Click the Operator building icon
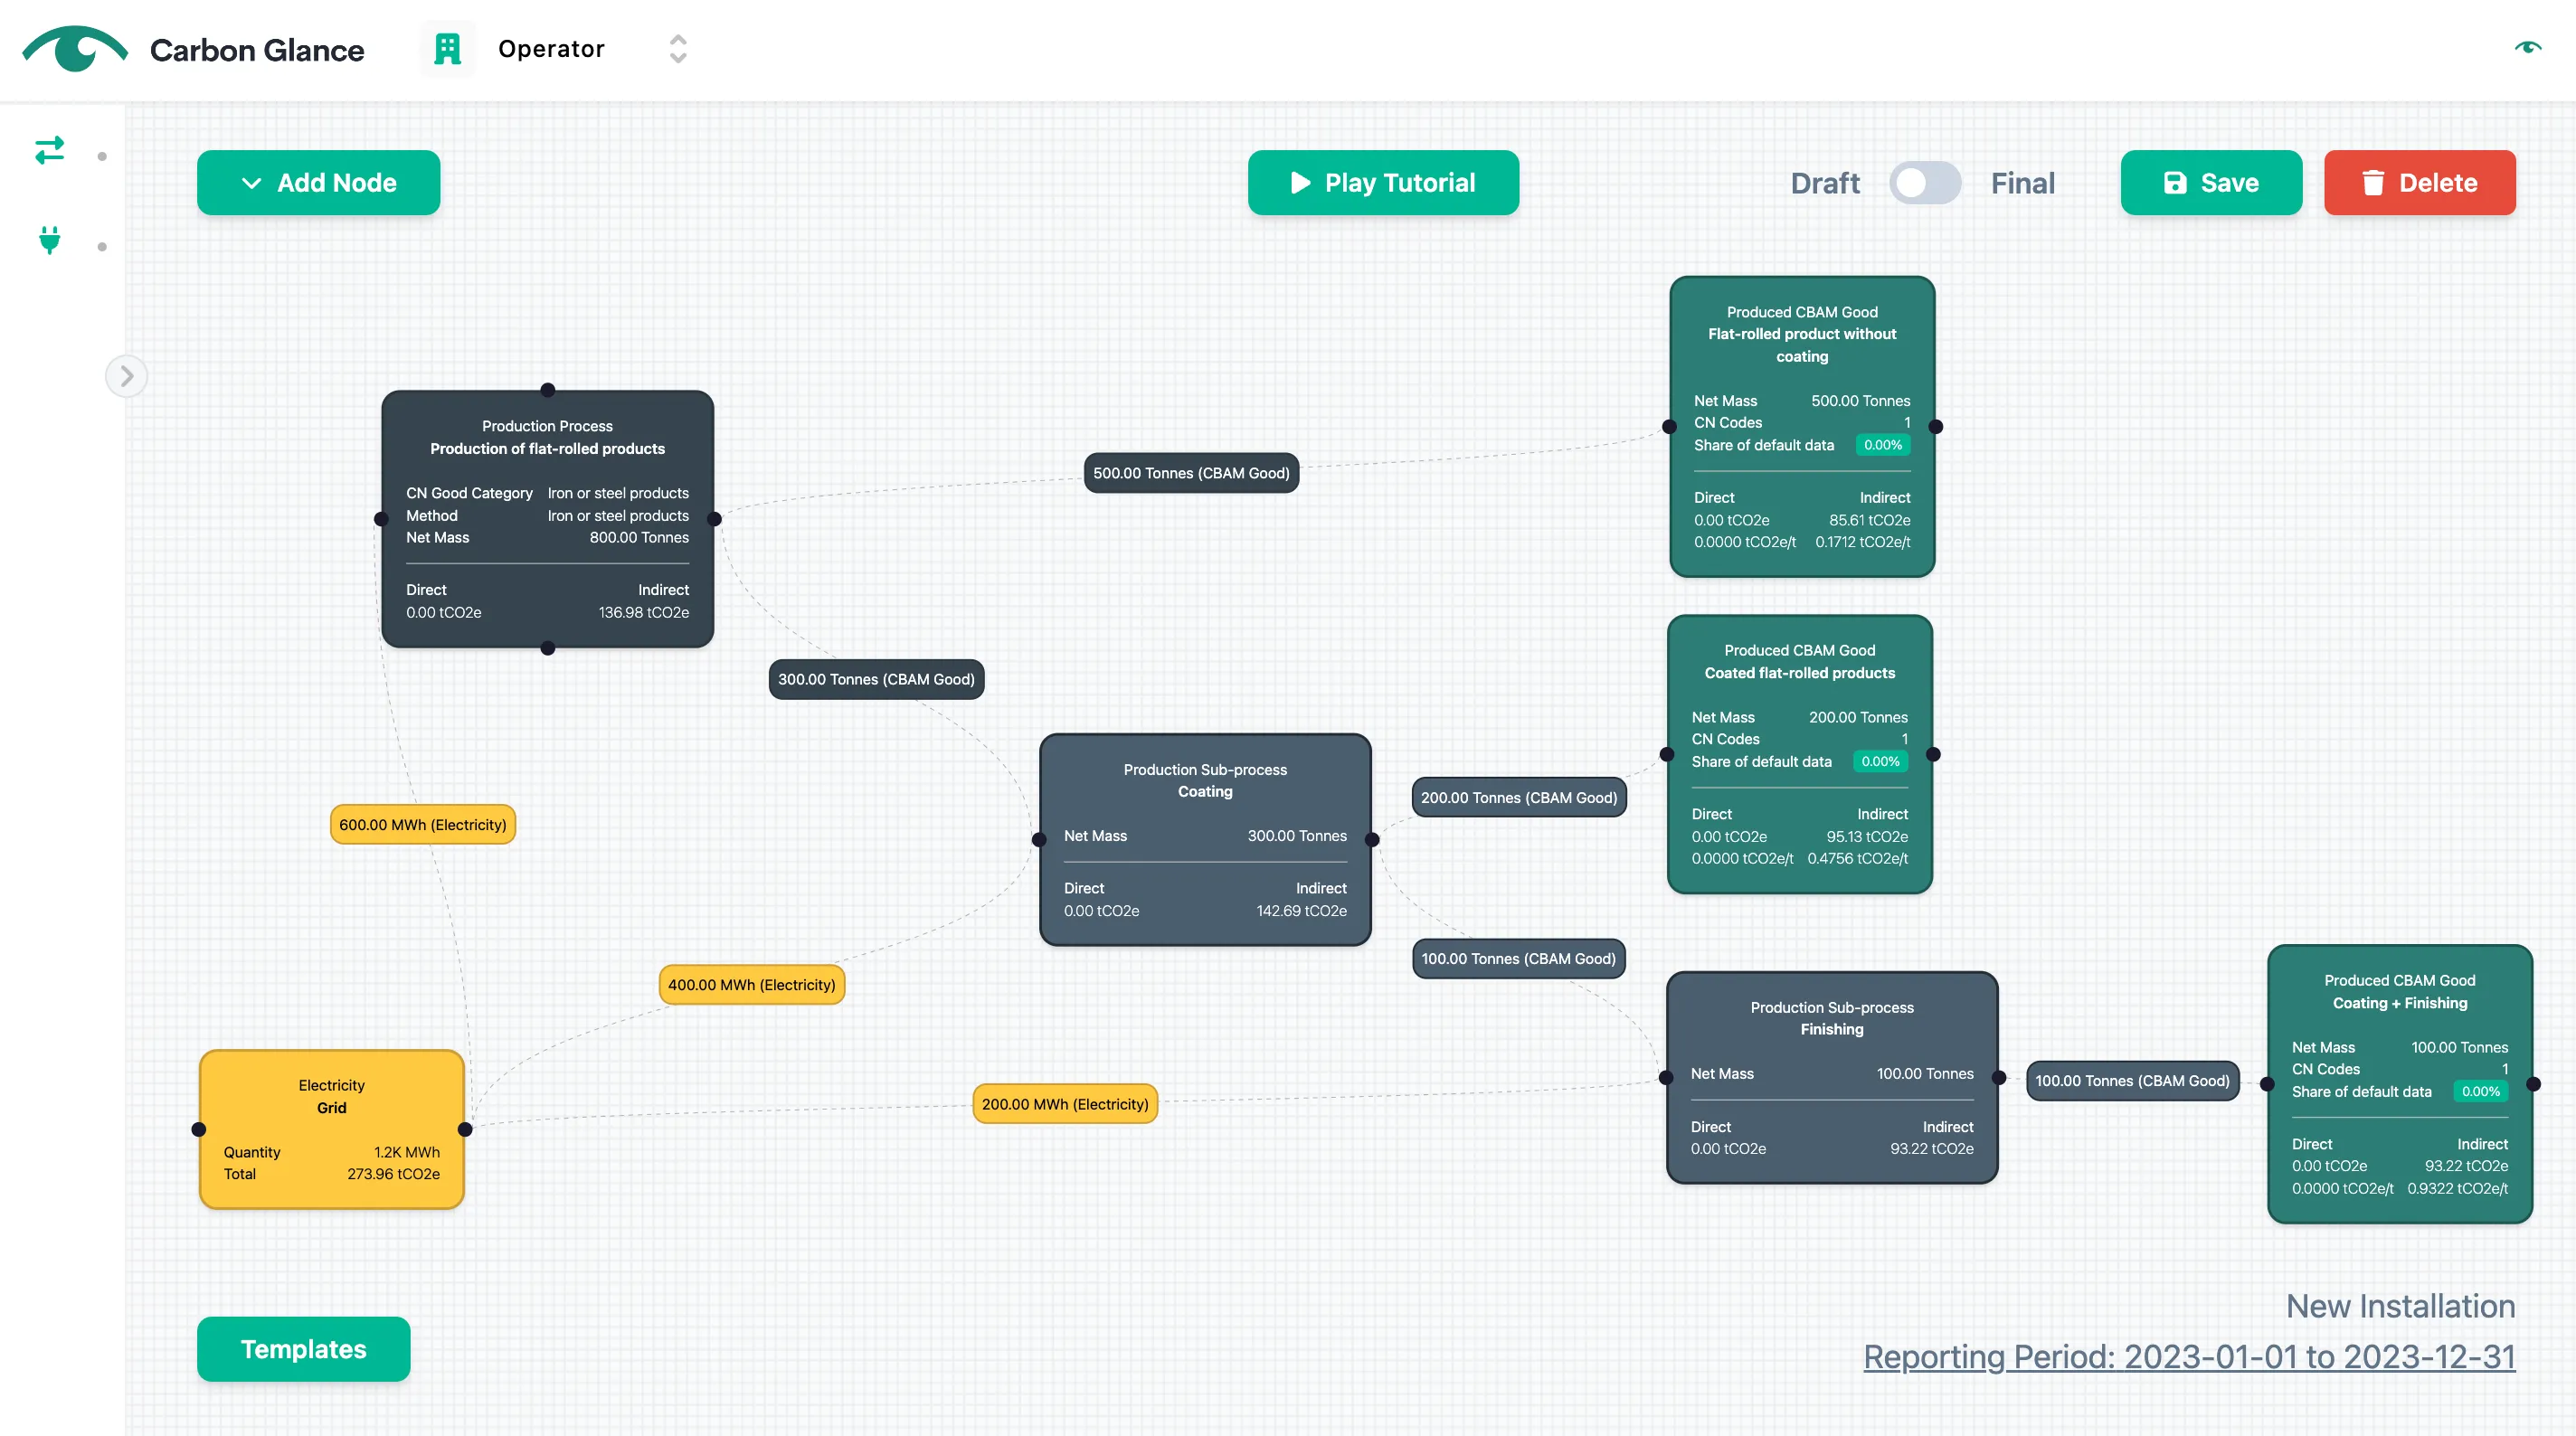Viewport: 2576px width, 1436px height. pyautogui.click(x=447, y=49)
